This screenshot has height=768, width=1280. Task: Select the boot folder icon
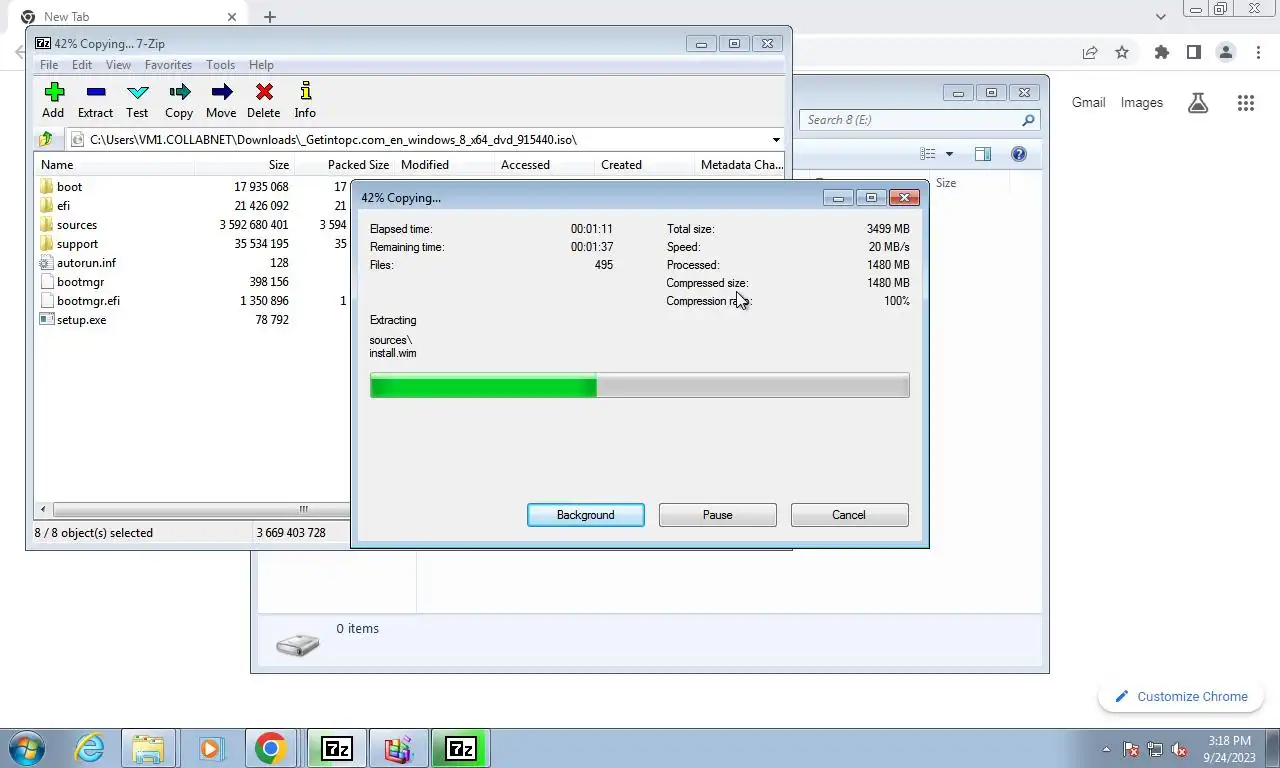pyautogui.click(x=46, y=187)
